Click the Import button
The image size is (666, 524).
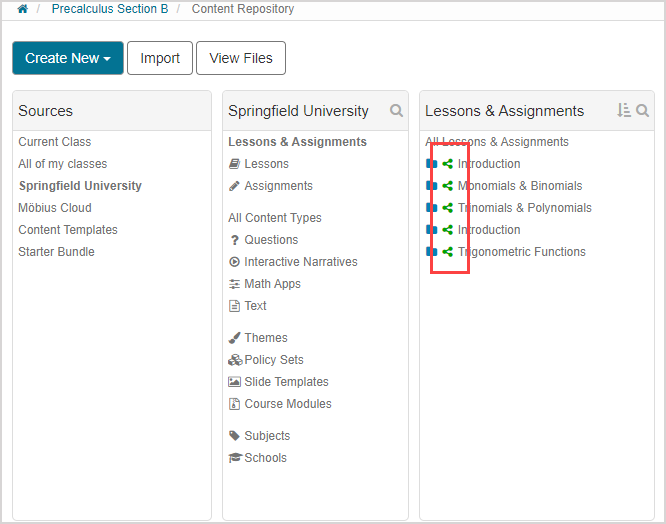tap(160, 58)
